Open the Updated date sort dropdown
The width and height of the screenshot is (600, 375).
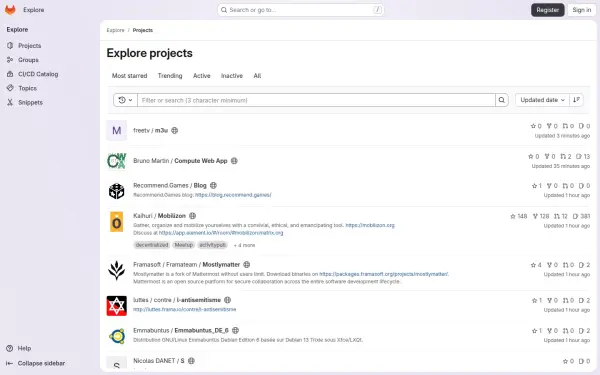click(542, 100)
